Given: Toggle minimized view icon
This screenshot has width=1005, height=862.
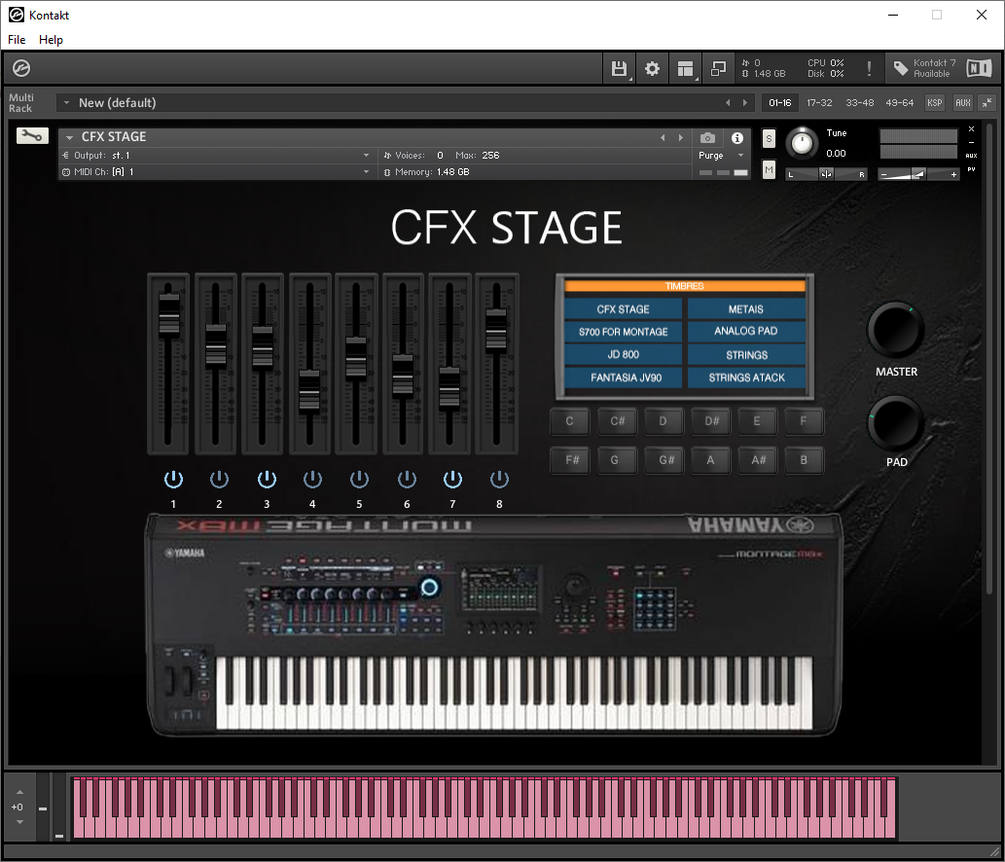Looking at the screenshot, I should coord(718,69).
